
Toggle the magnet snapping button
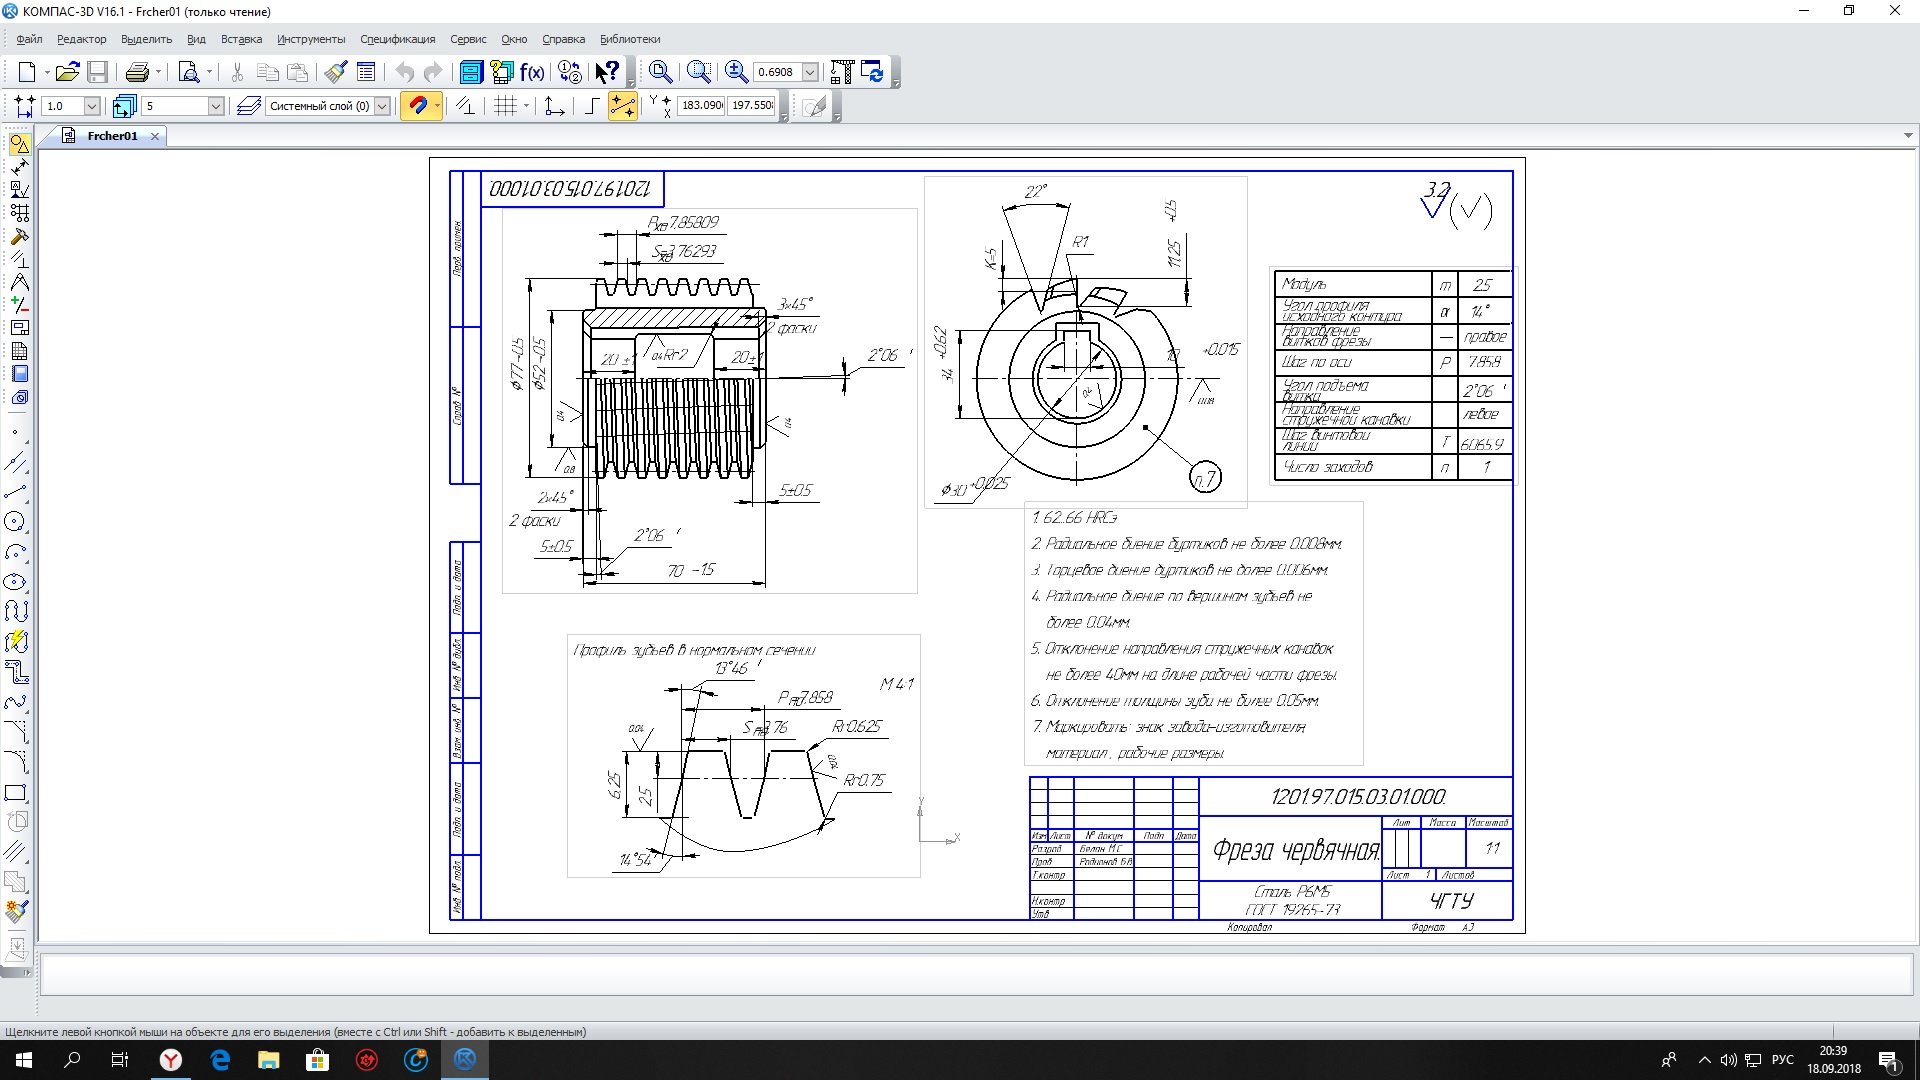point(419,106)
